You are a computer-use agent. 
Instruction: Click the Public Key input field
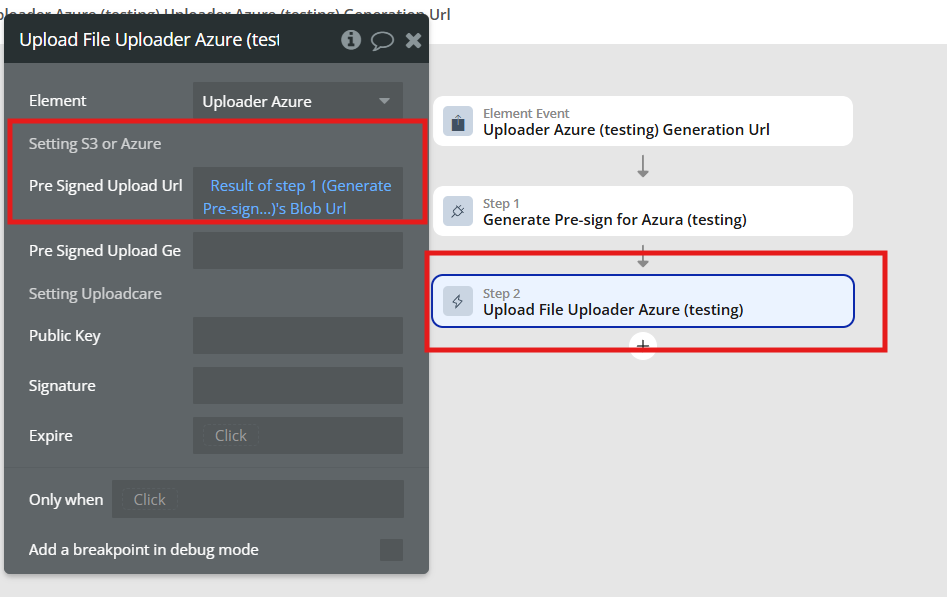(x=298, y=336)
